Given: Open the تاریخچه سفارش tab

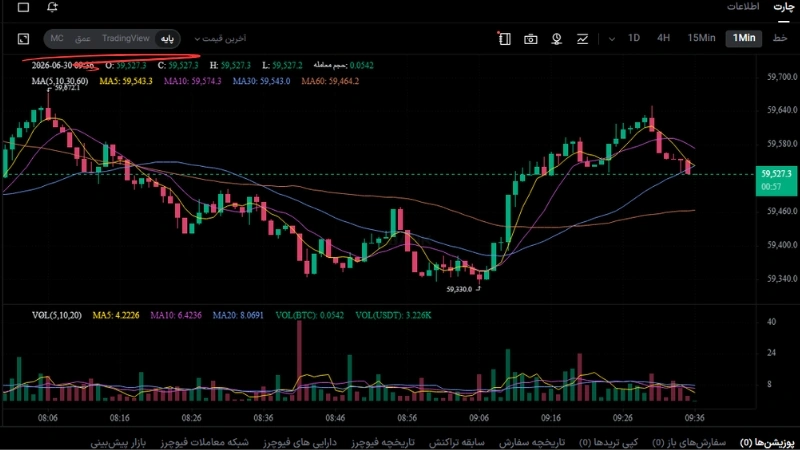Looking at the screenshot, I should click(x=532, y=442).
